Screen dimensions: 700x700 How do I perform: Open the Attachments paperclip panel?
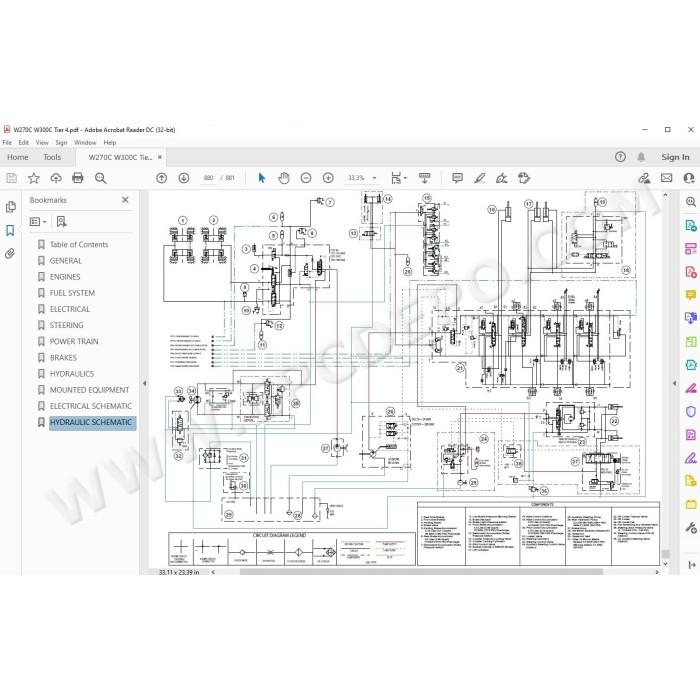point(10,254)
